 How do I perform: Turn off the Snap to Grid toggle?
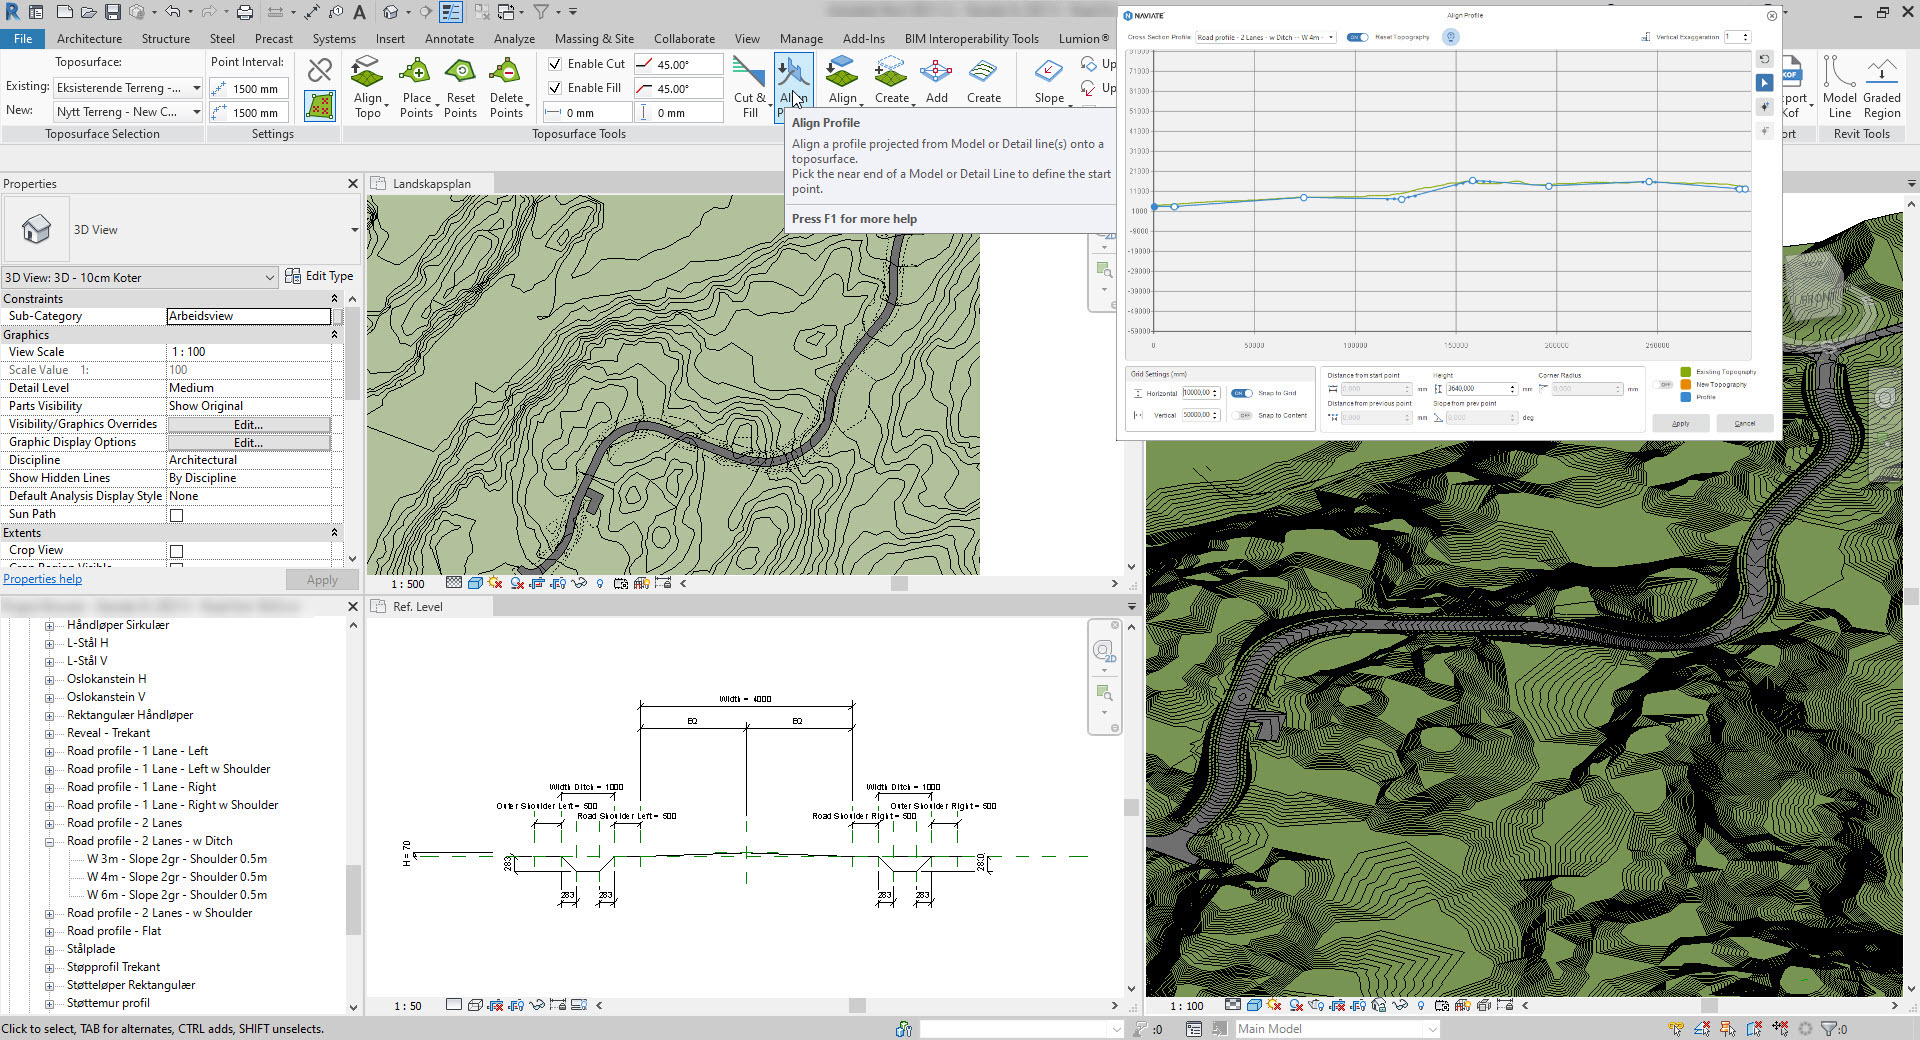pyautogui.click(x=1240, y=393)
